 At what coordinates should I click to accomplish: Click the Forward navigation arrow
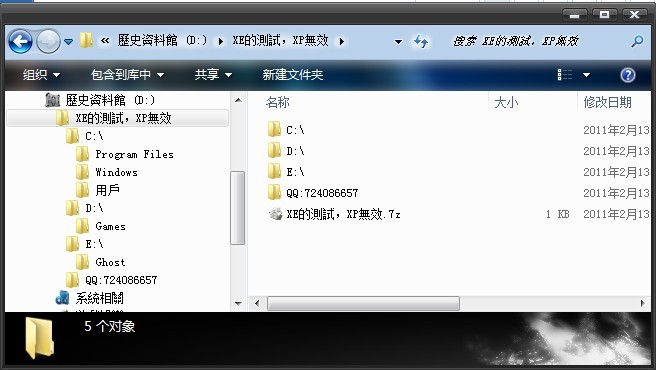[48, 41]
